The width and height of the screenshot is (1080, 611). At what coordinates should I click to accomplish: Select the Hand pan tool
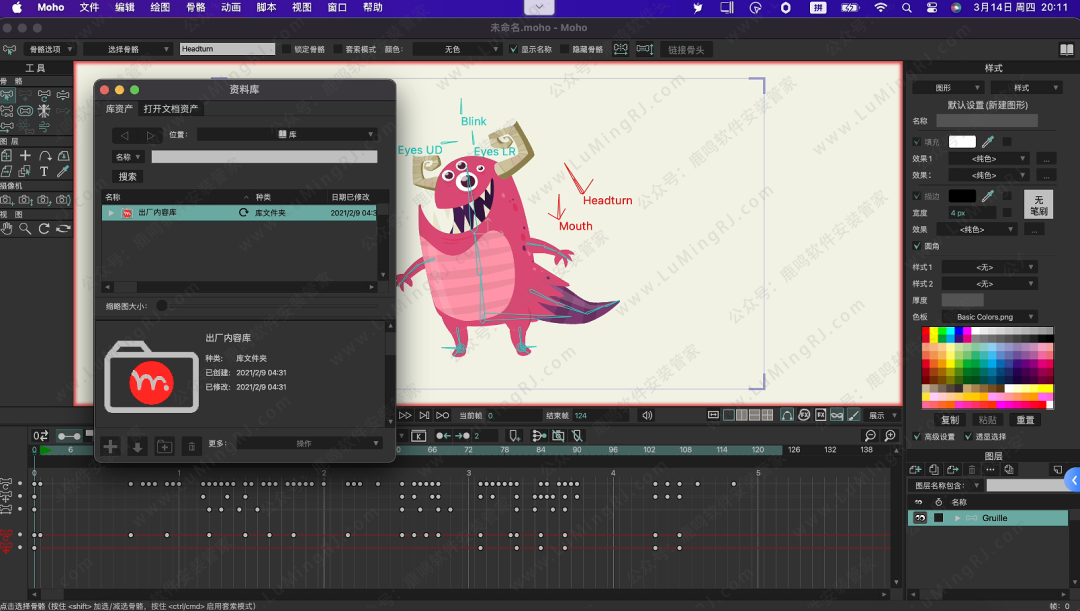pyautogui.click(x=7, y=229)
